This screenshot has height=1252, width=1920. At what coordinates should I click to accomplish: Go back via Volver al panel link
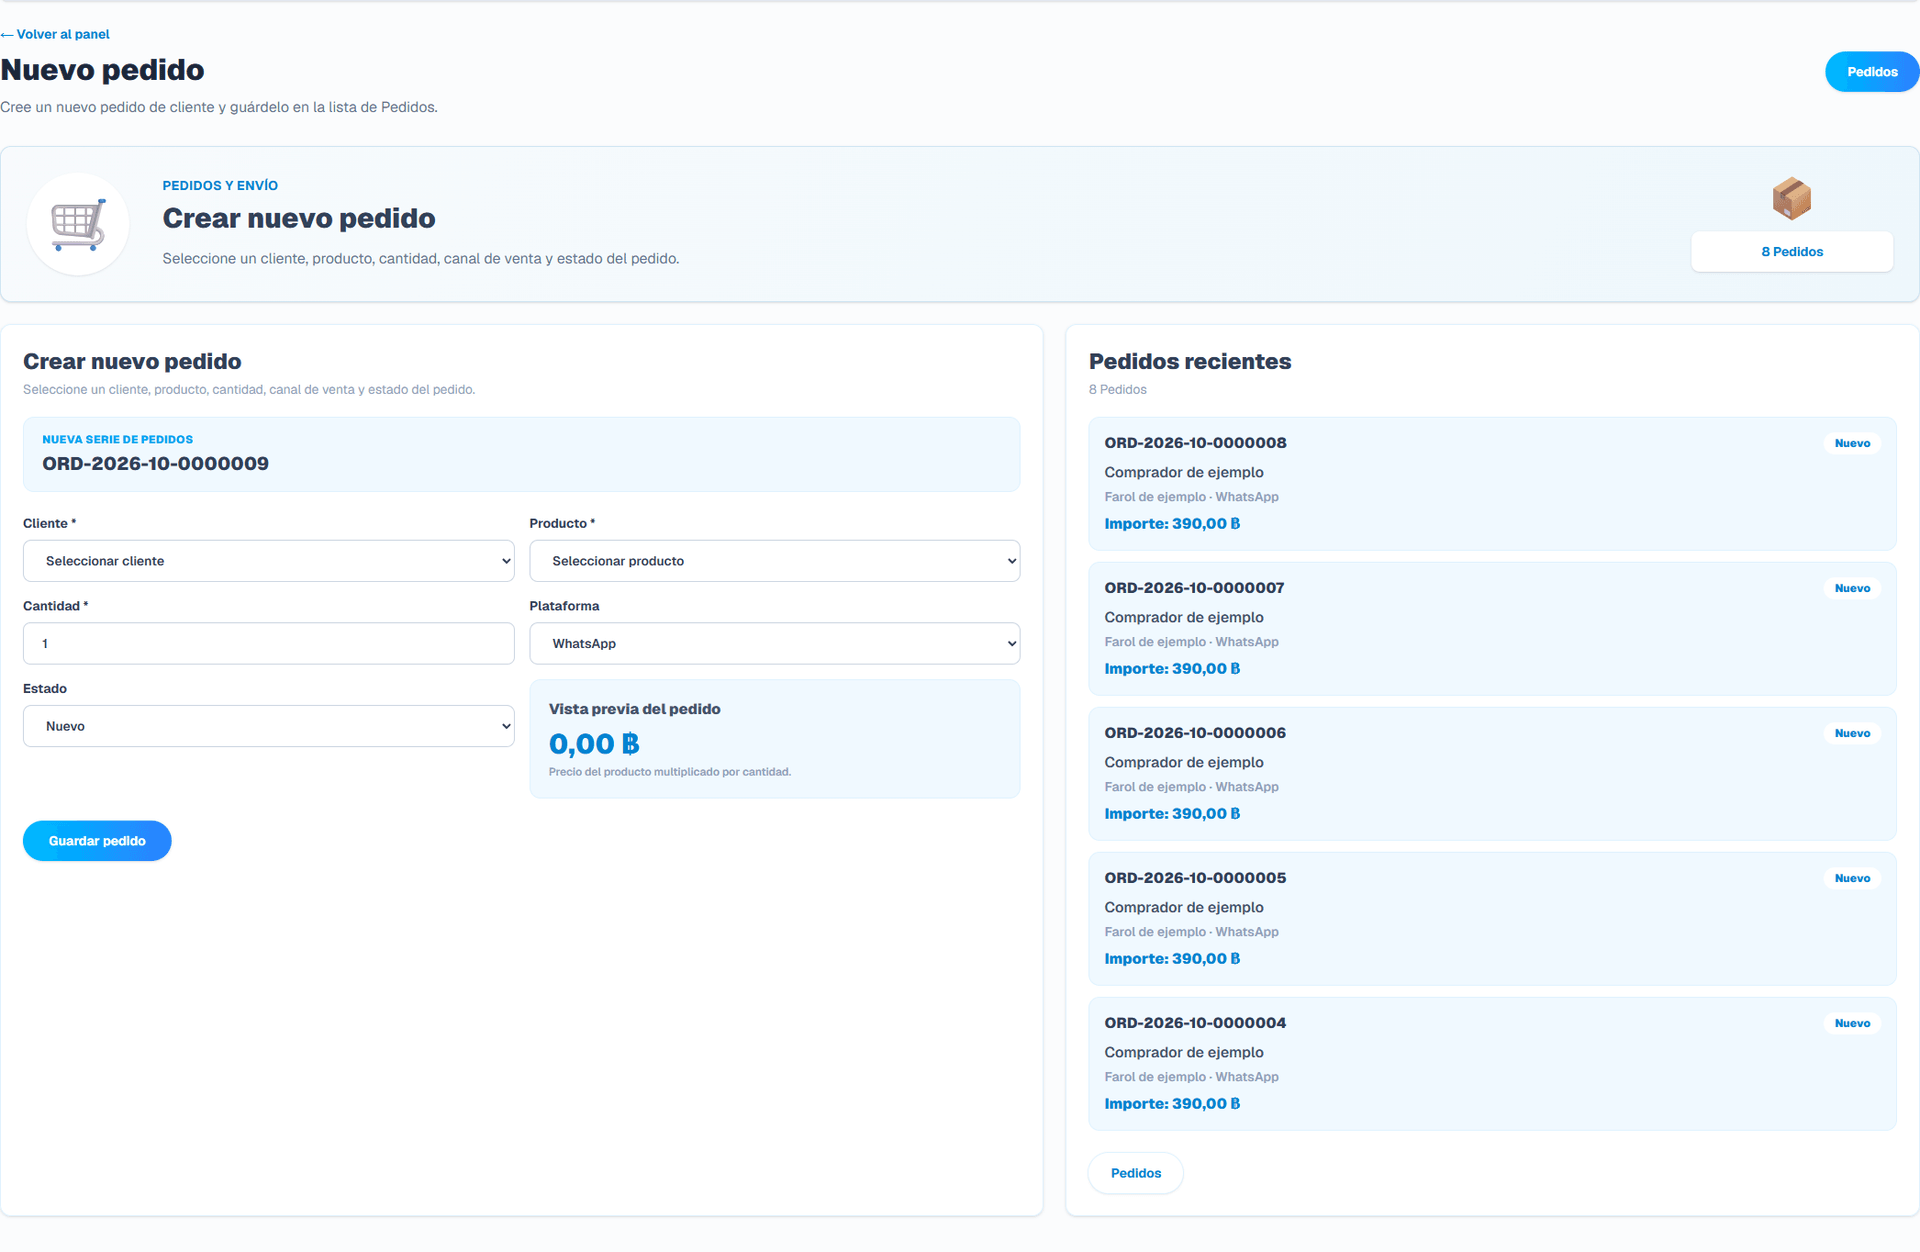coord(55,34)
